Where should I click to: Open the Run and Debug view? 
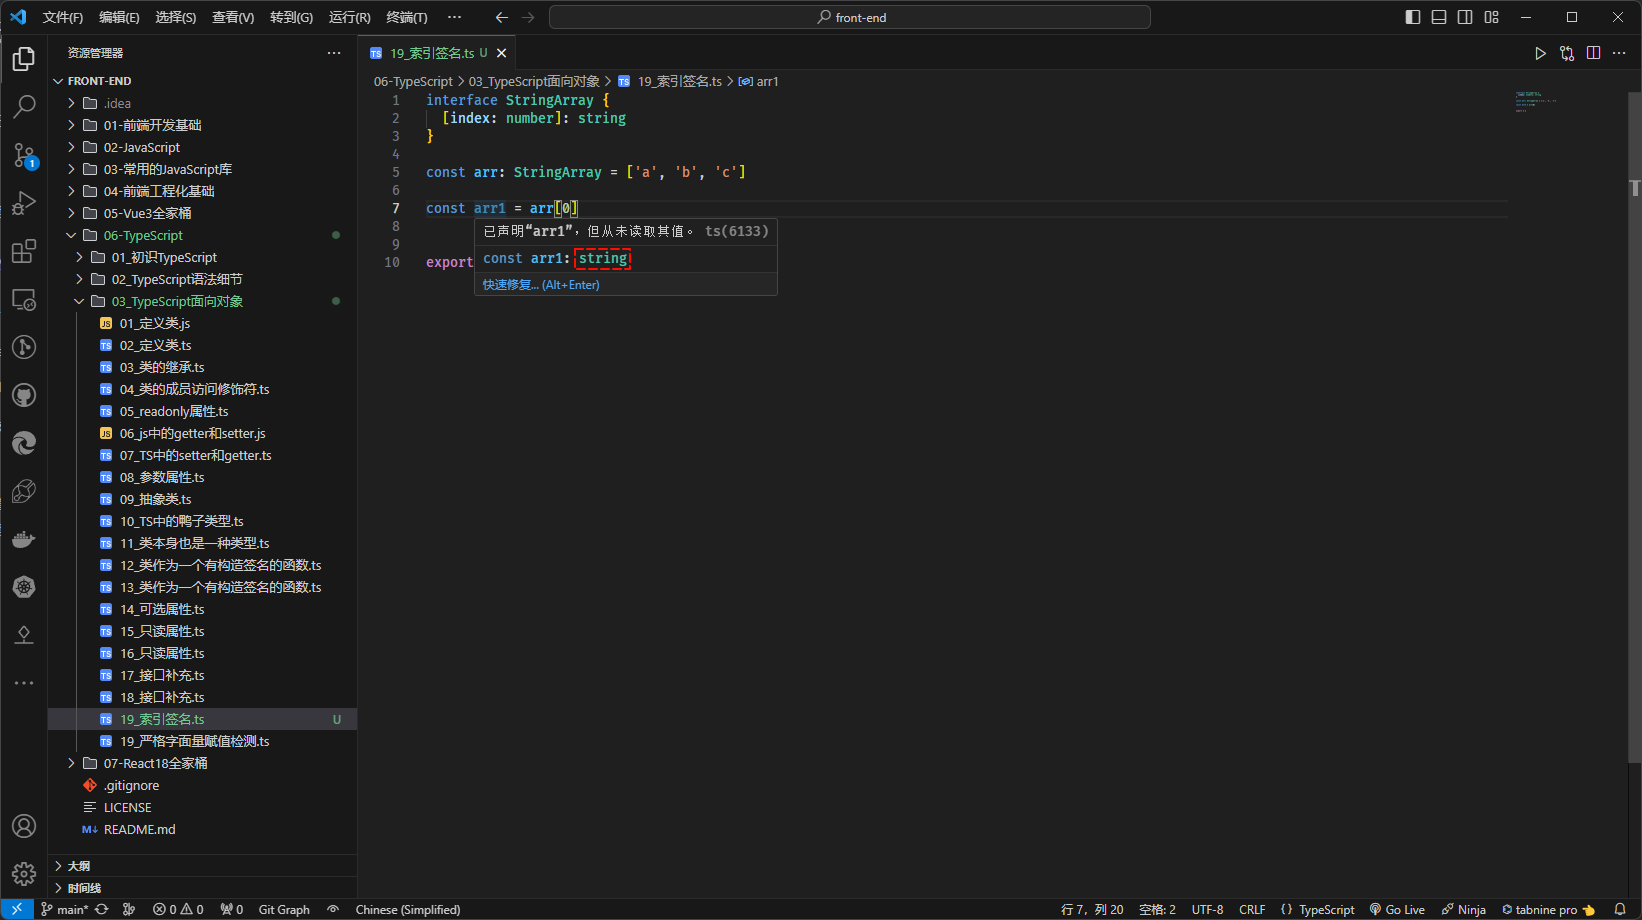(x=24, y=203)
